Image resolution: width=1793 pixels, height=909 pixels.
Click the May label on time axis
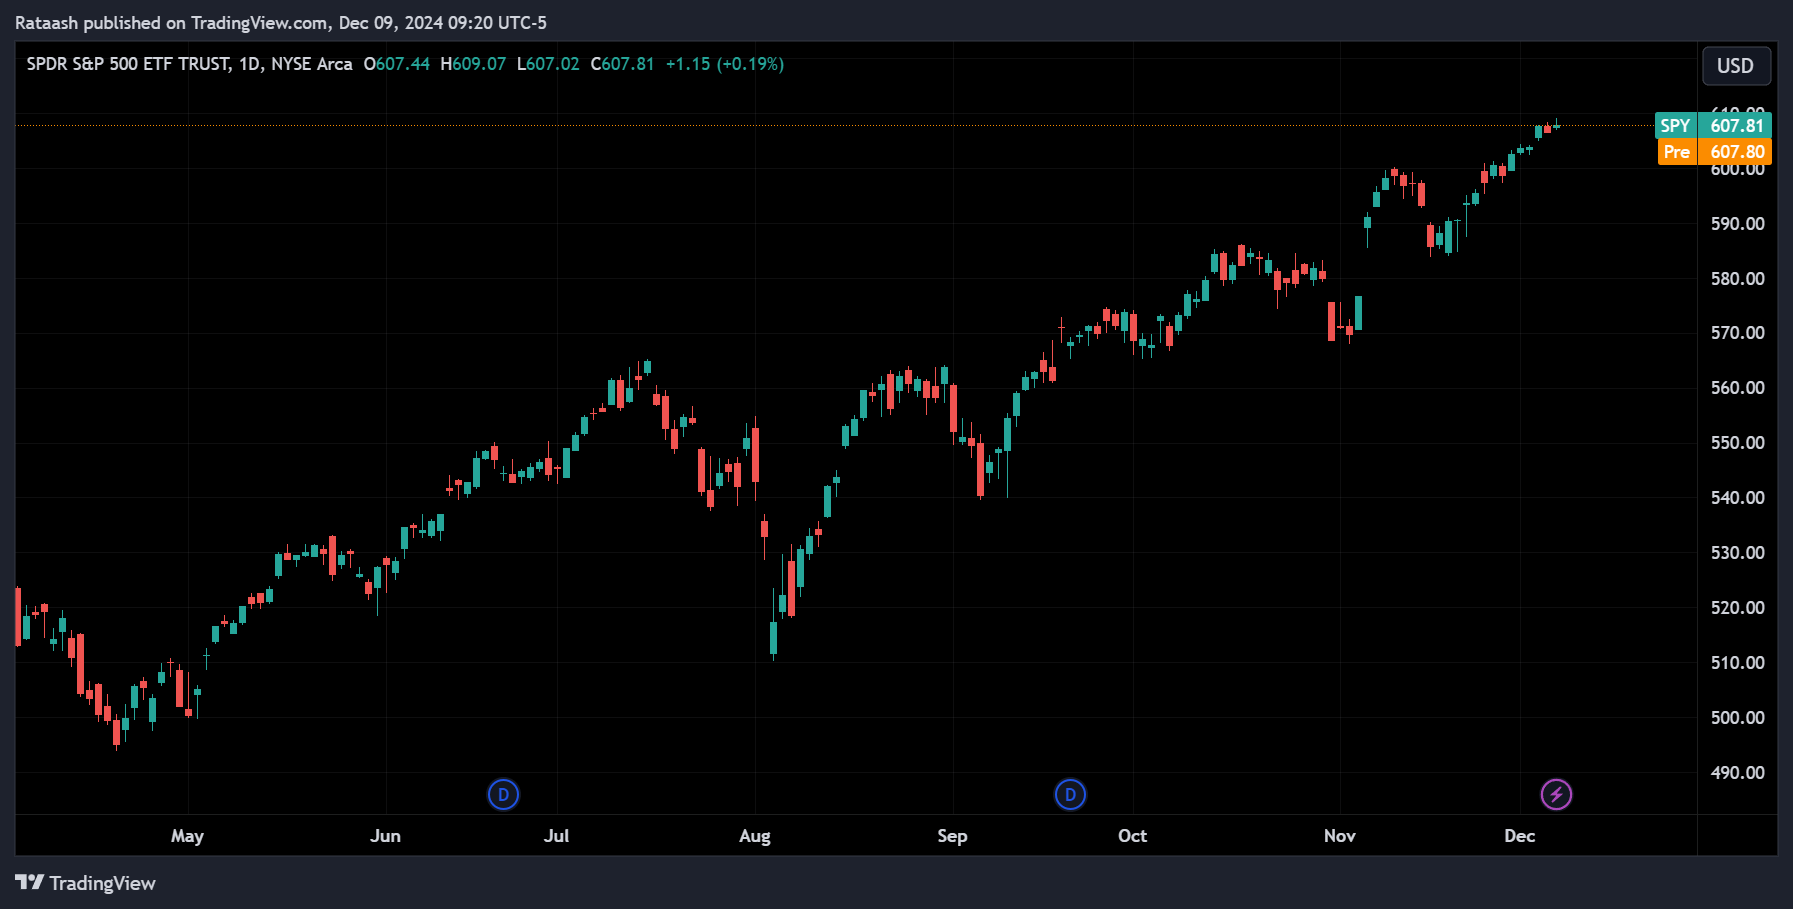(187, 836)
